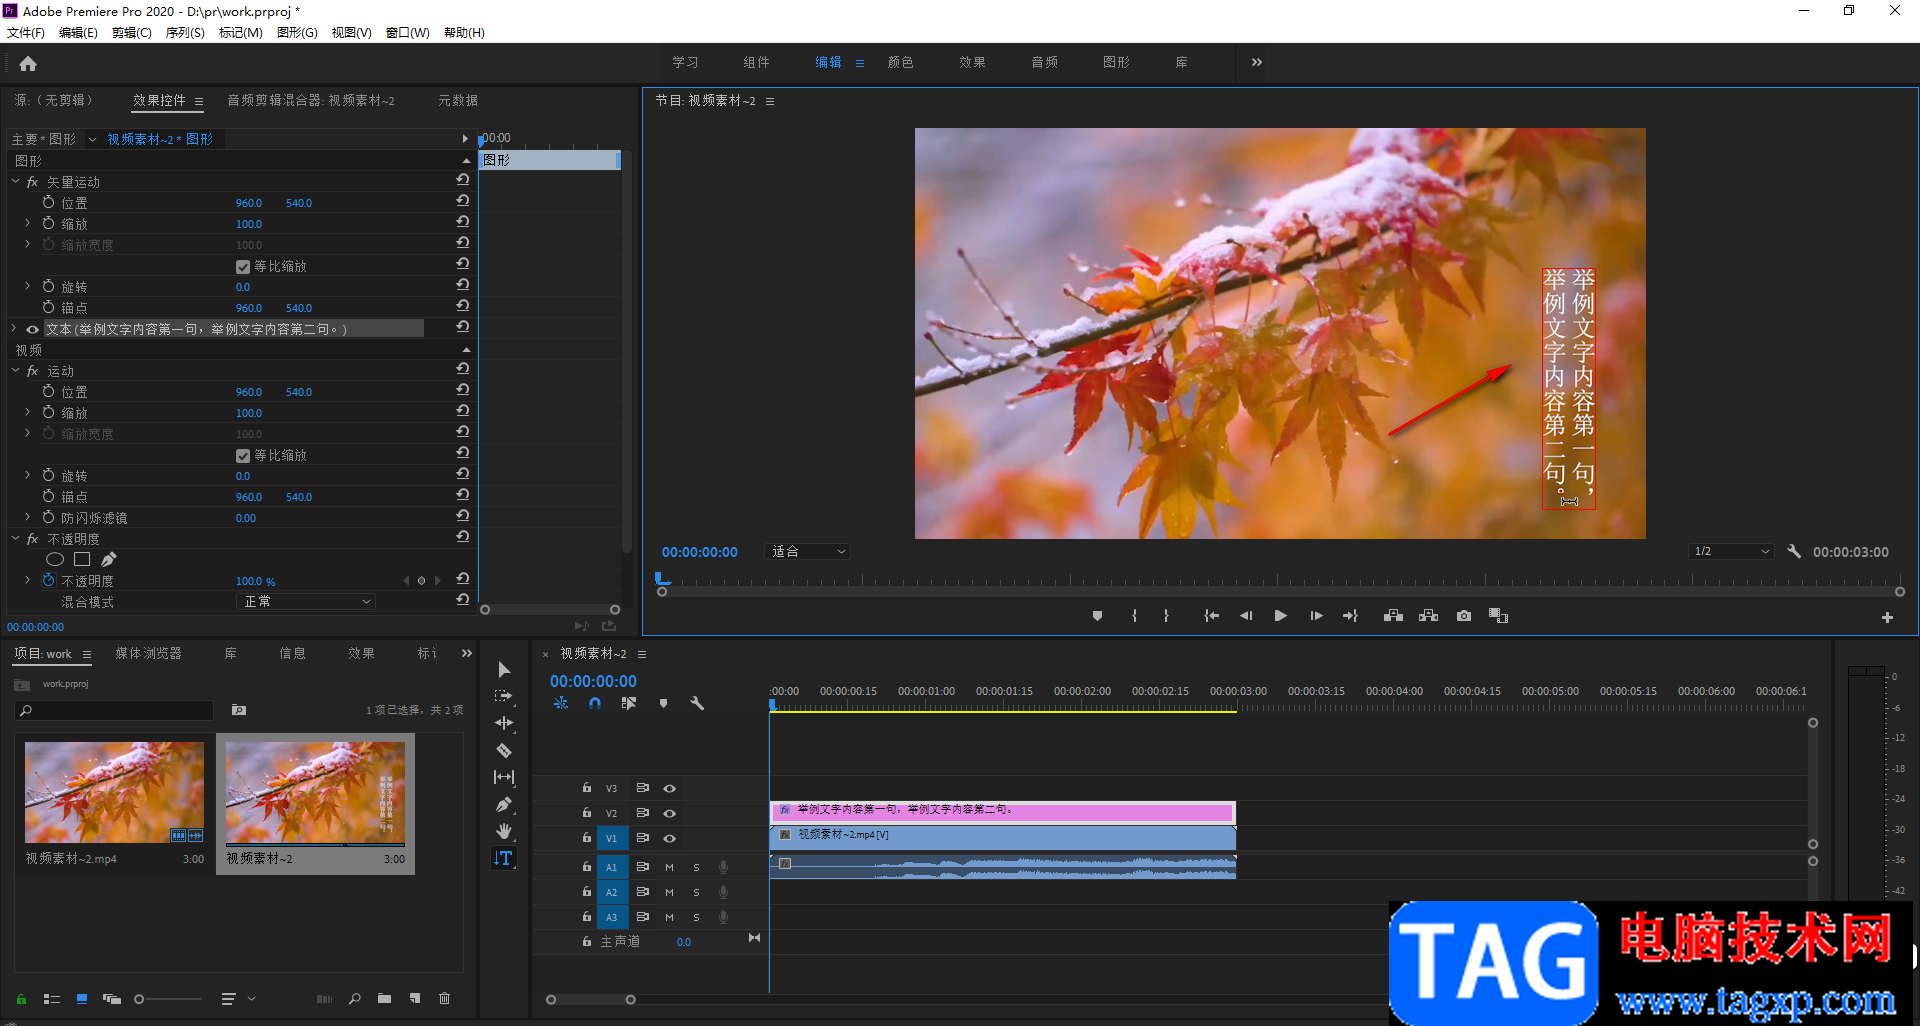The height and width of the screenshot is (1026, 1920).
Task: Toggle Vector Motion uniform scale checkbox
Action: click(243, 267)
